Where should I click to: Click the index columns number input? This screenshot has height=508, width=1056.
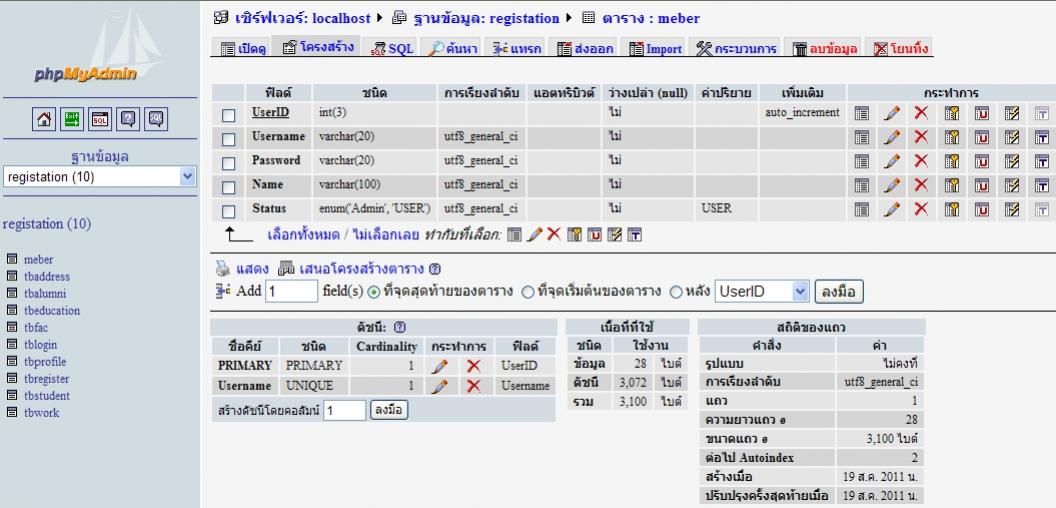tap(345, 410)
